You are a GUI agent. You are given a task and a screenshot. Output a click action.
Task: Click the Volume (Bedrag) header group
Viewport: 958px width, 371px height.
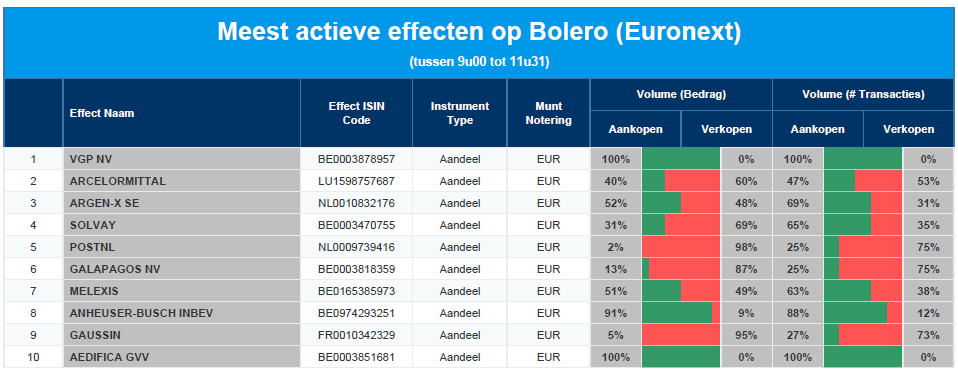(x=681, y=95)
